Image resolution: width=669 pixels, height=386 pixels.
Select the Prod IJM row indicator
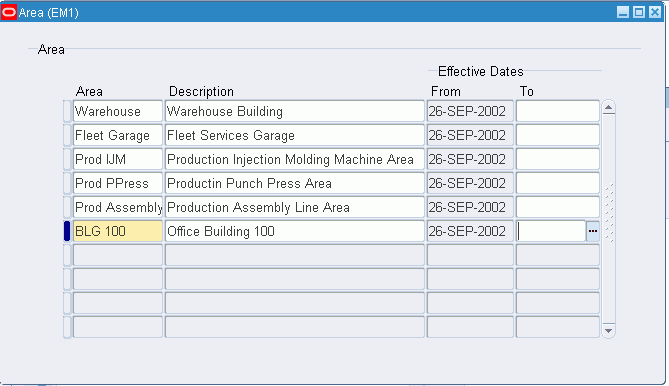click(x=67, y=159)
